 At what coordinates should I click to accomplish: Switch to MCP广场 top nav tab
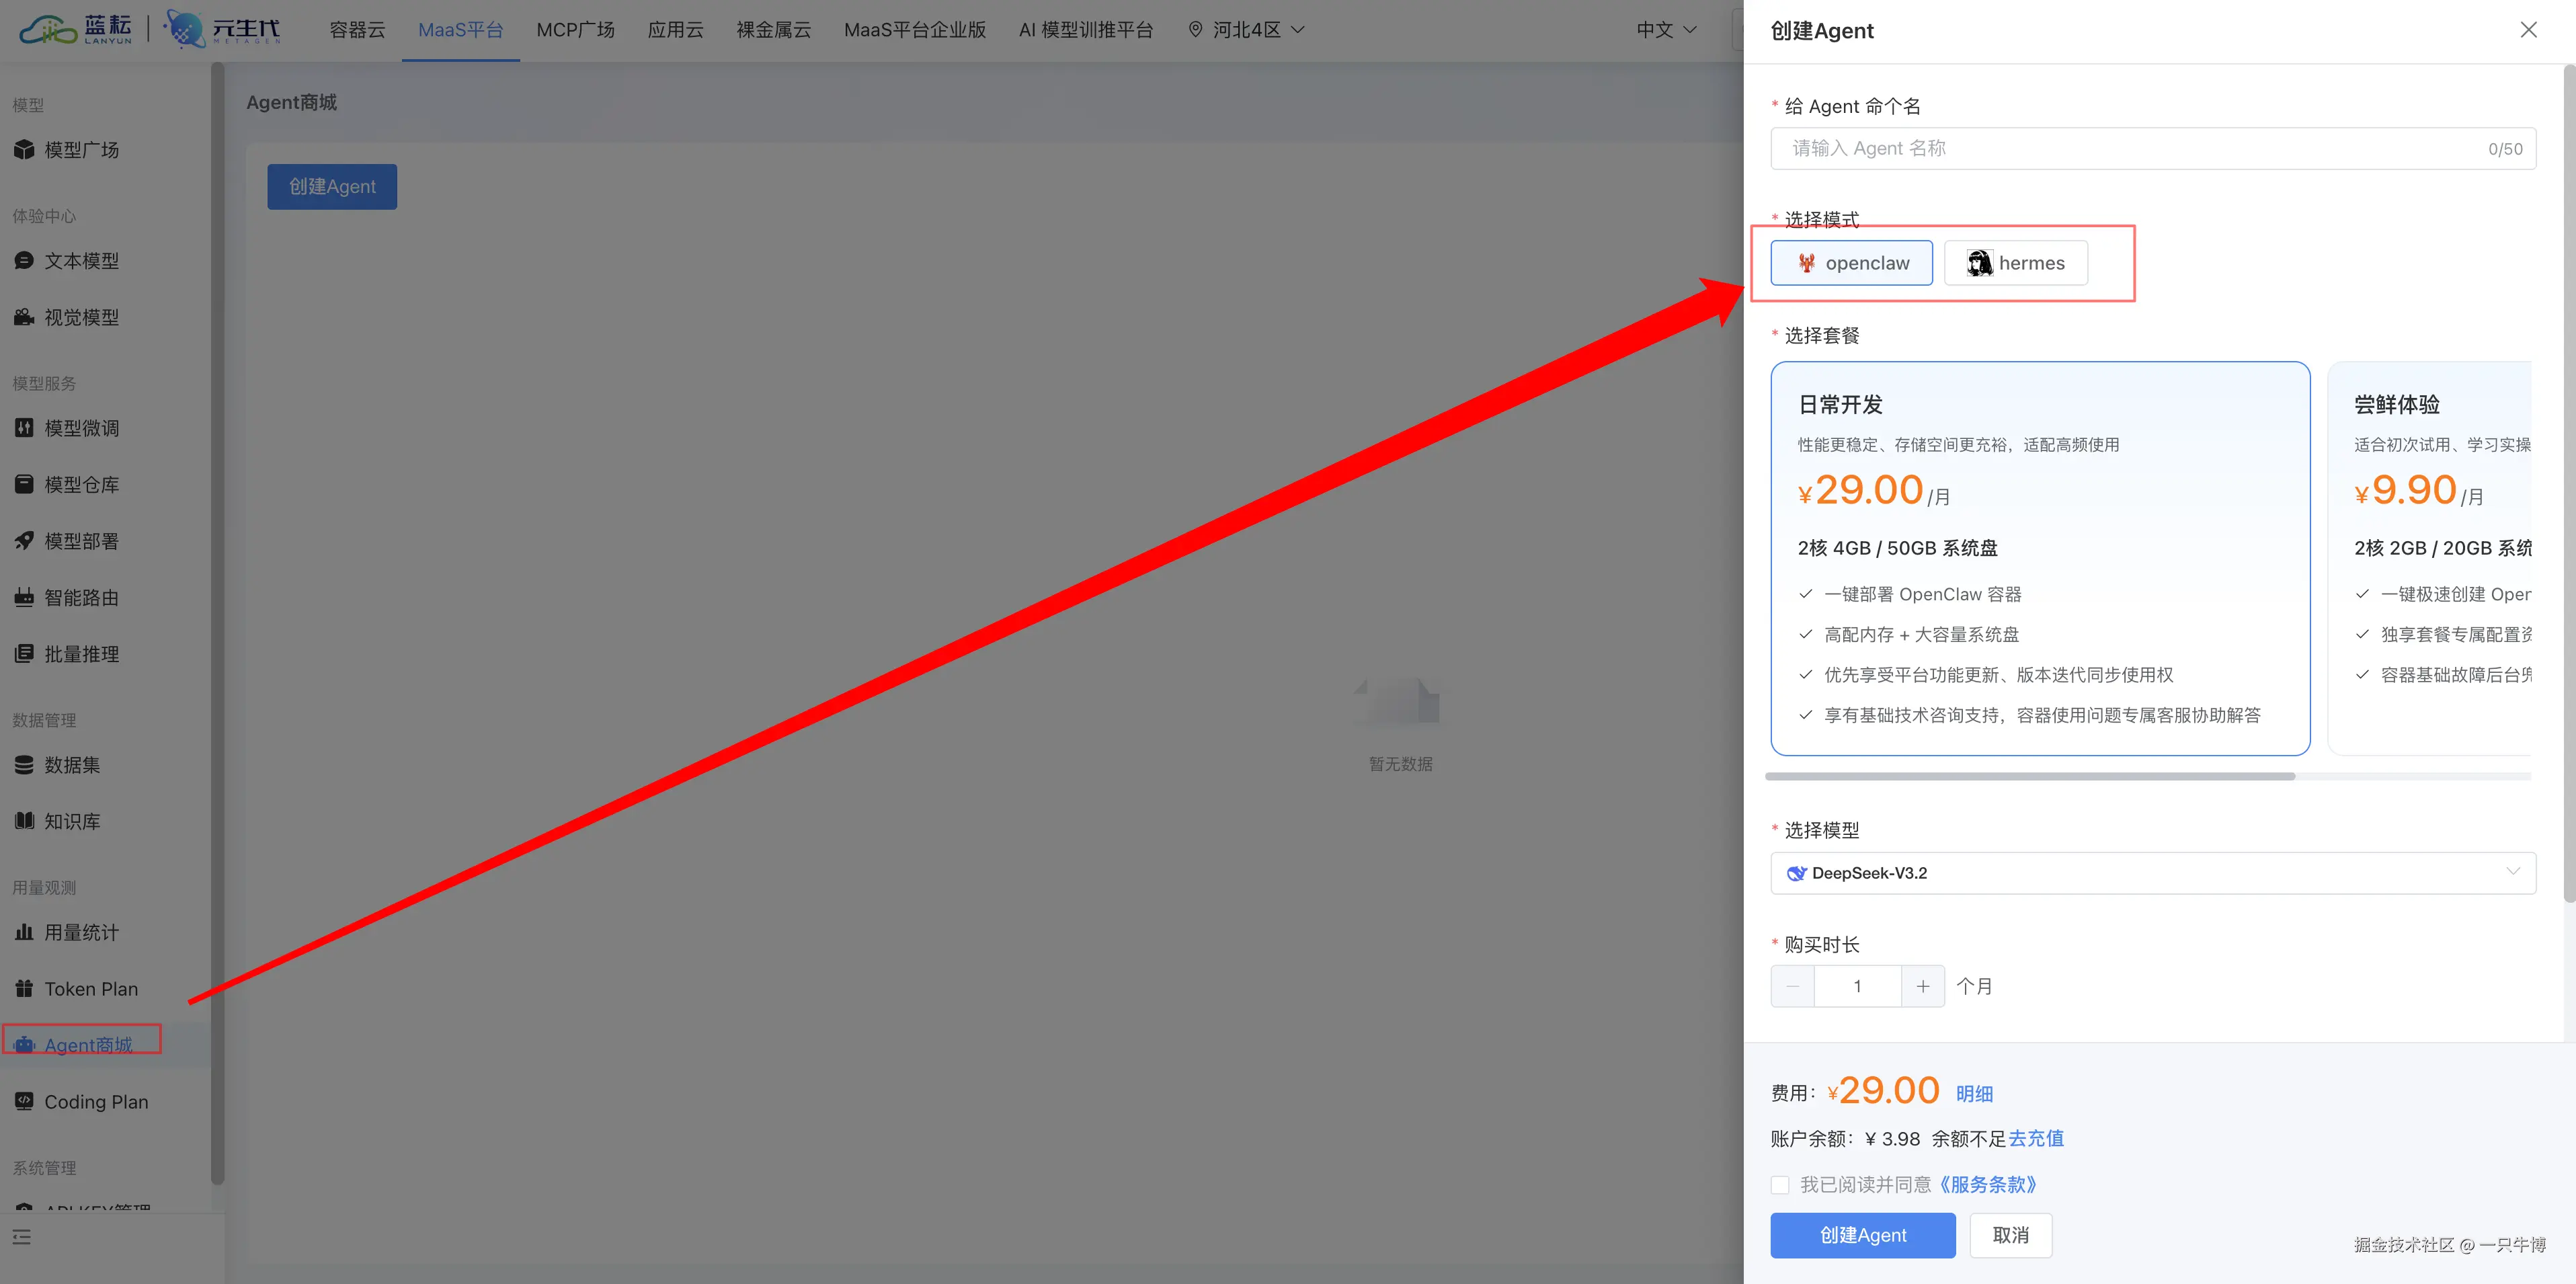pos(575,30)
